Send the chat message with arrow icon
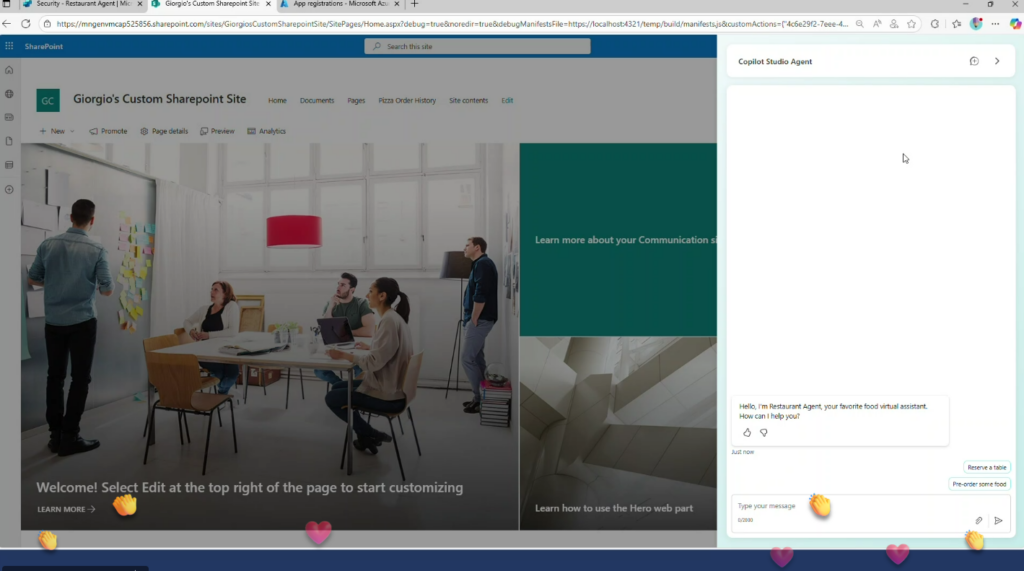This screenshot has width=1024, height=571. (998, 521)
